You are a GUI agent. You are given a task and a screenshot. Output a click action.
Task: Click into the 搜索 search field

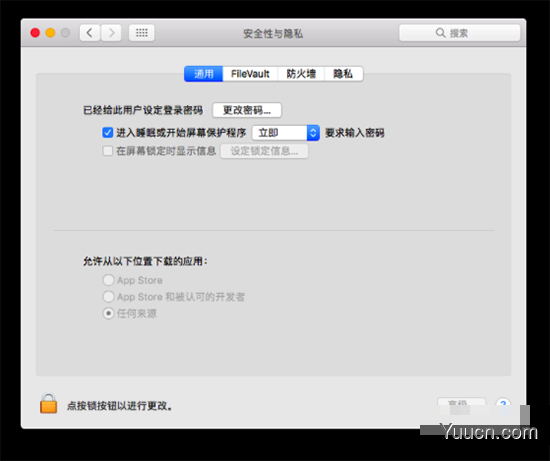460,33
